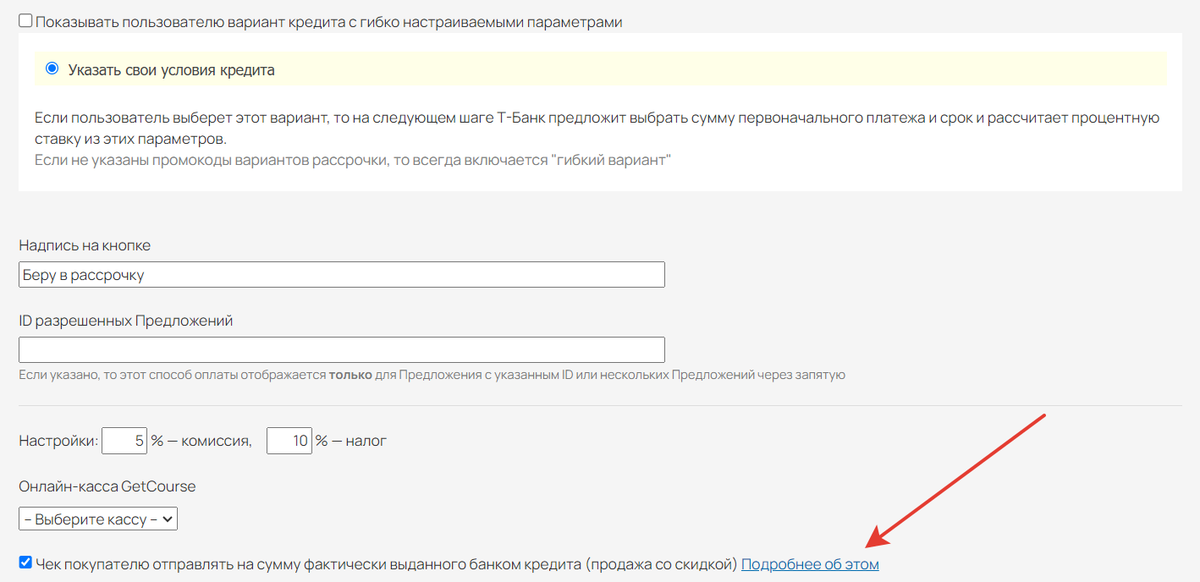The image size is (1200, 582).
Task: Uncheck the 'Чек покупателю отправлять' checkbox
Action: [26, 564]
